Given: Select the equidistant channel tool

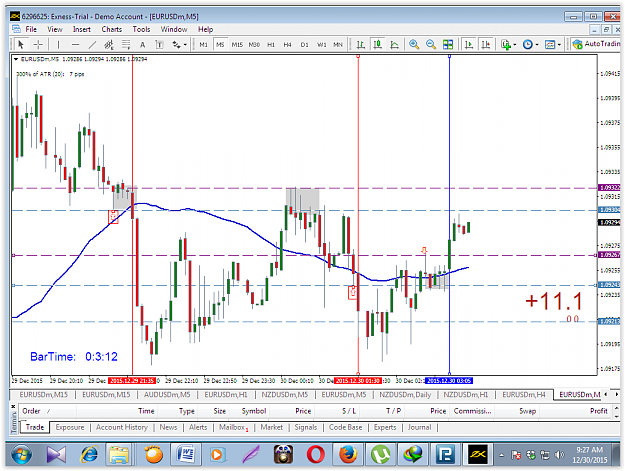Looking at the screenshot, I should [109, 44].
